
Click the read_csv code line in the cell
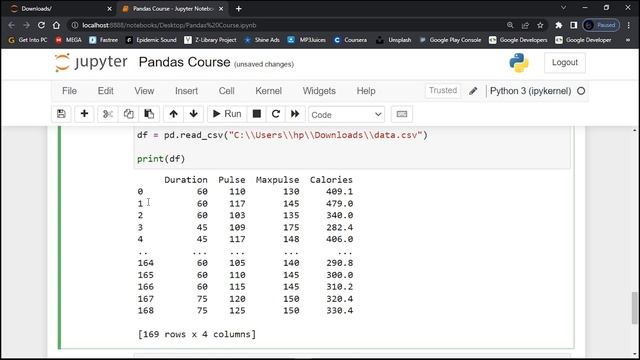tap(282, 135)
